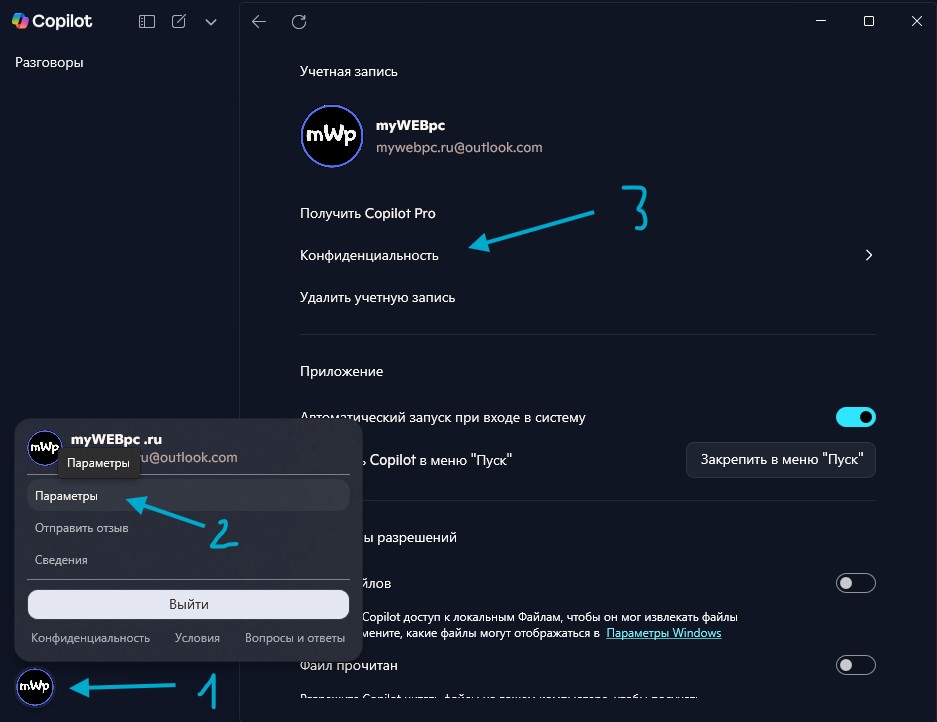Image resolution: width=937 pixels, height=722 pixels.
Task: Close the Copilot window
Action: click(917, 21)
